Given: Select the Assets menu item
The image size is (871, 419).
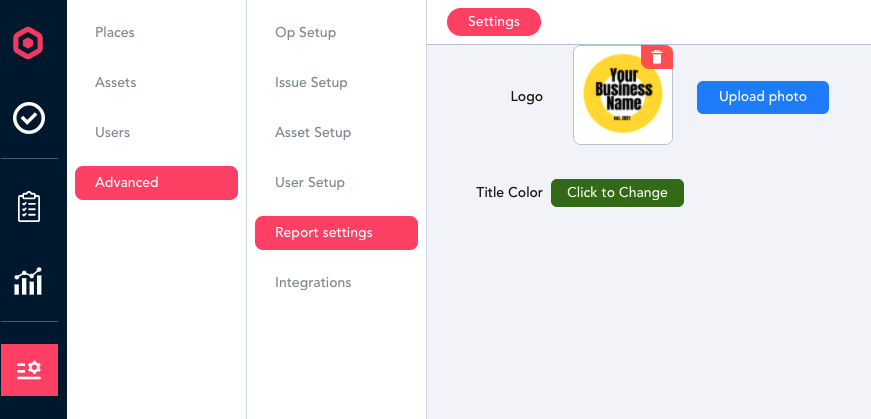Looking at the screenshot, I should (x=116, y=82).
